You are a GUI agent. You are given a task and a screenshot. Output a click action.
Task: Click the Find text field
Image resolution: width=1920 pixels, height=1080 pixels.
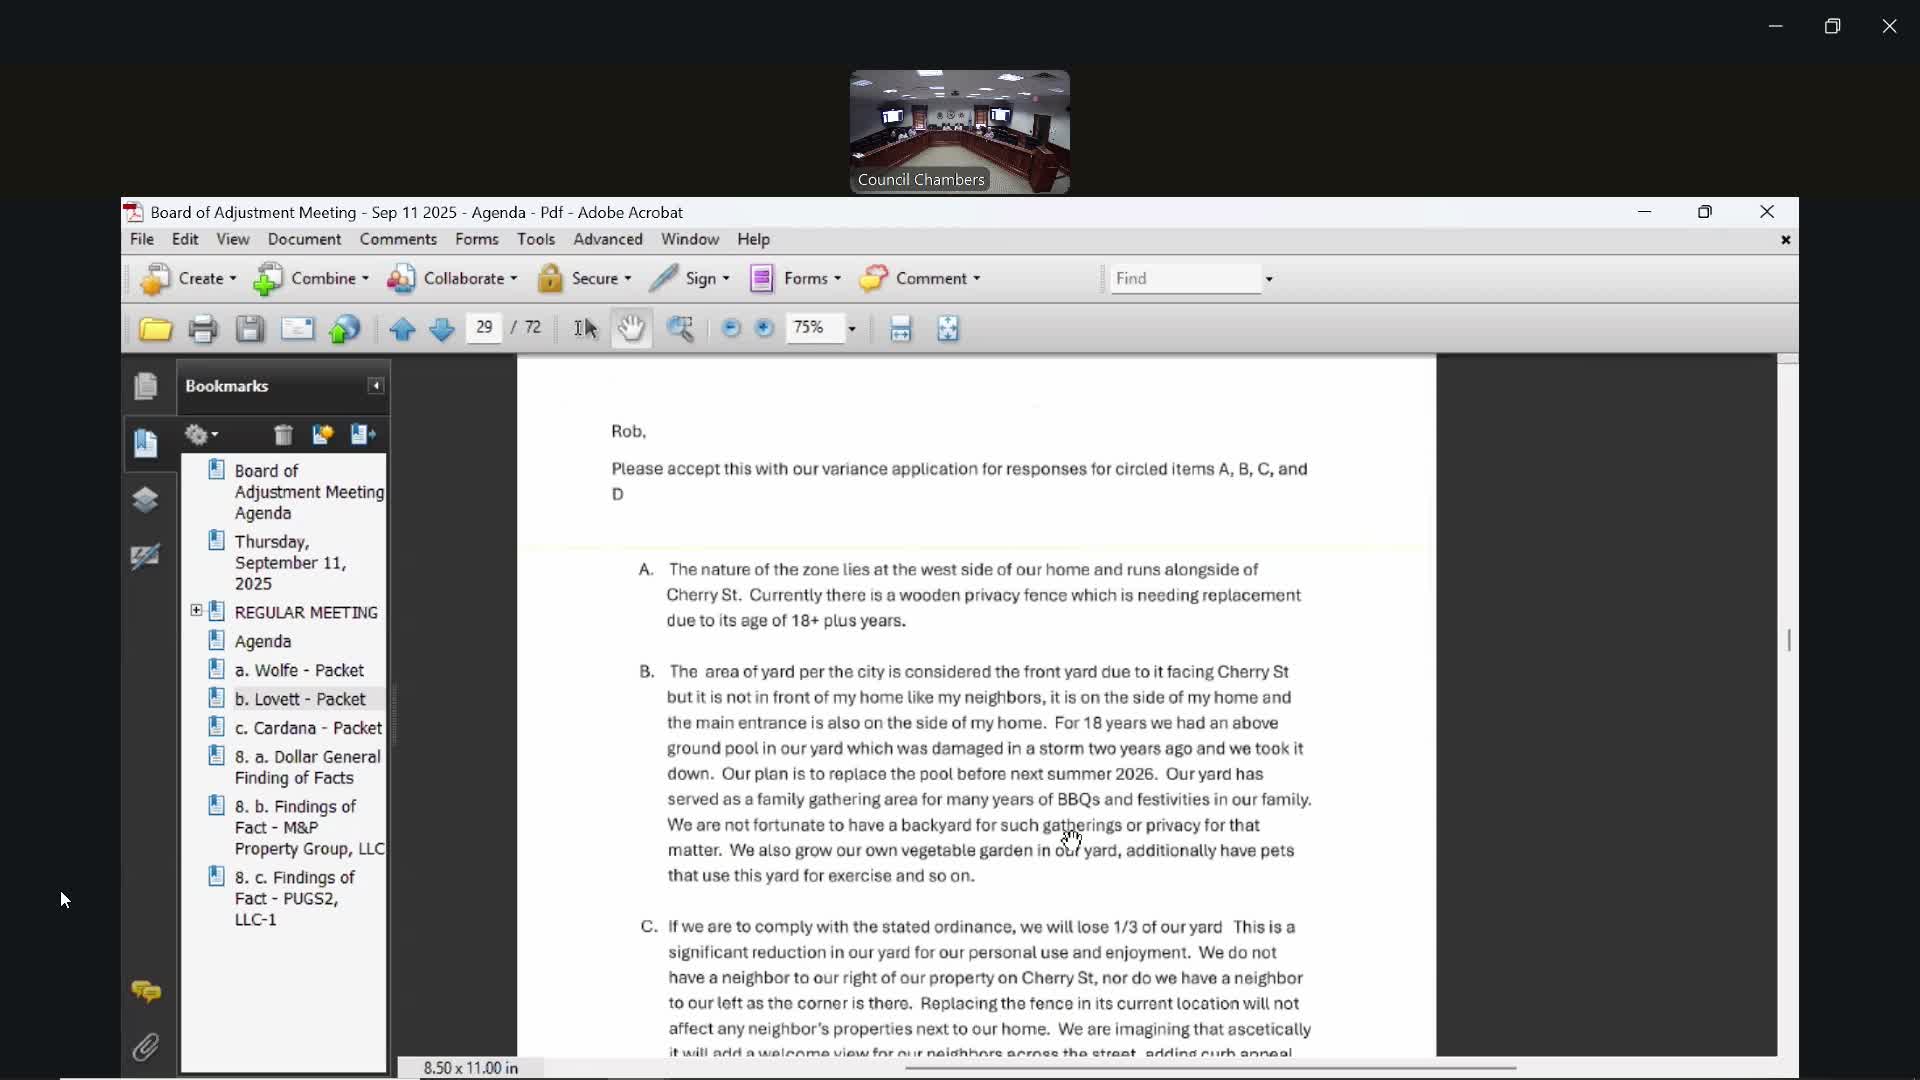(x=1185, y=279)
